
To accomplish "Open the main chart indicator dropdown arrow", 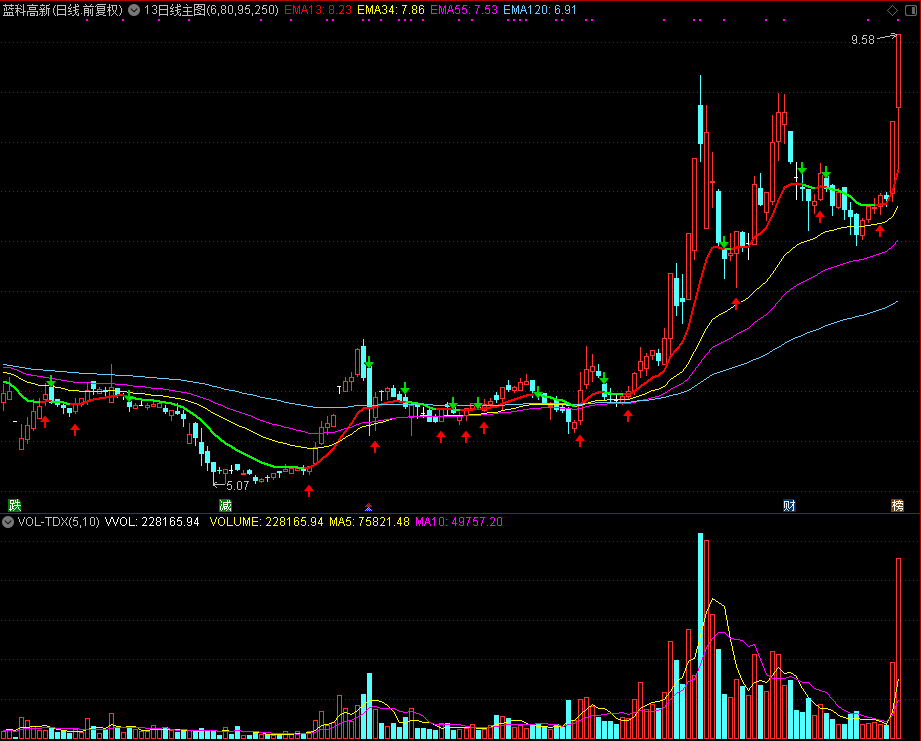I will (x=134, y=10).
